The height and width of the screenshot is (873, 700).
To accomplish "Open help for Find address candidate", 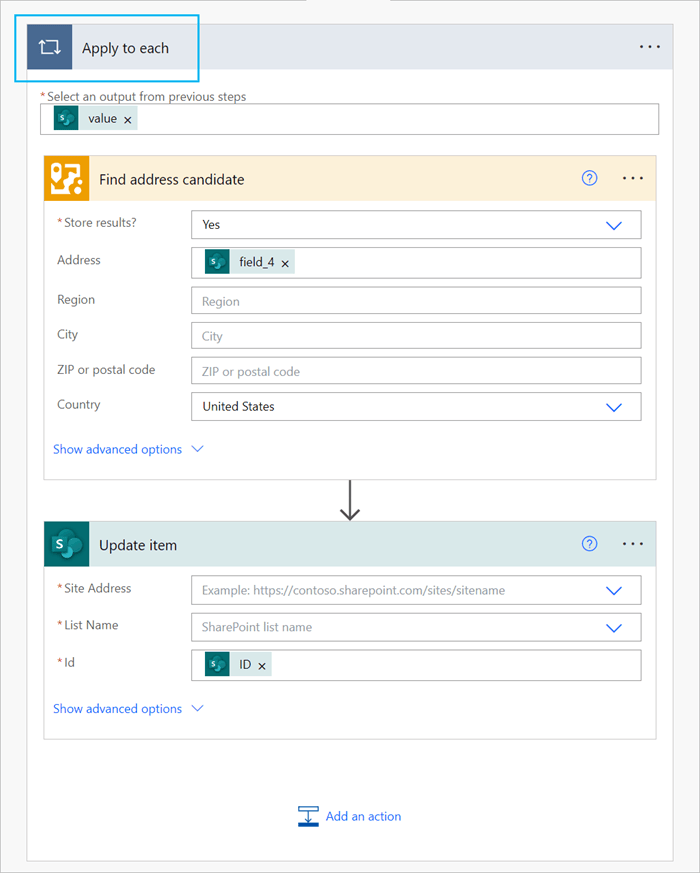I will [x=589, y=178].
